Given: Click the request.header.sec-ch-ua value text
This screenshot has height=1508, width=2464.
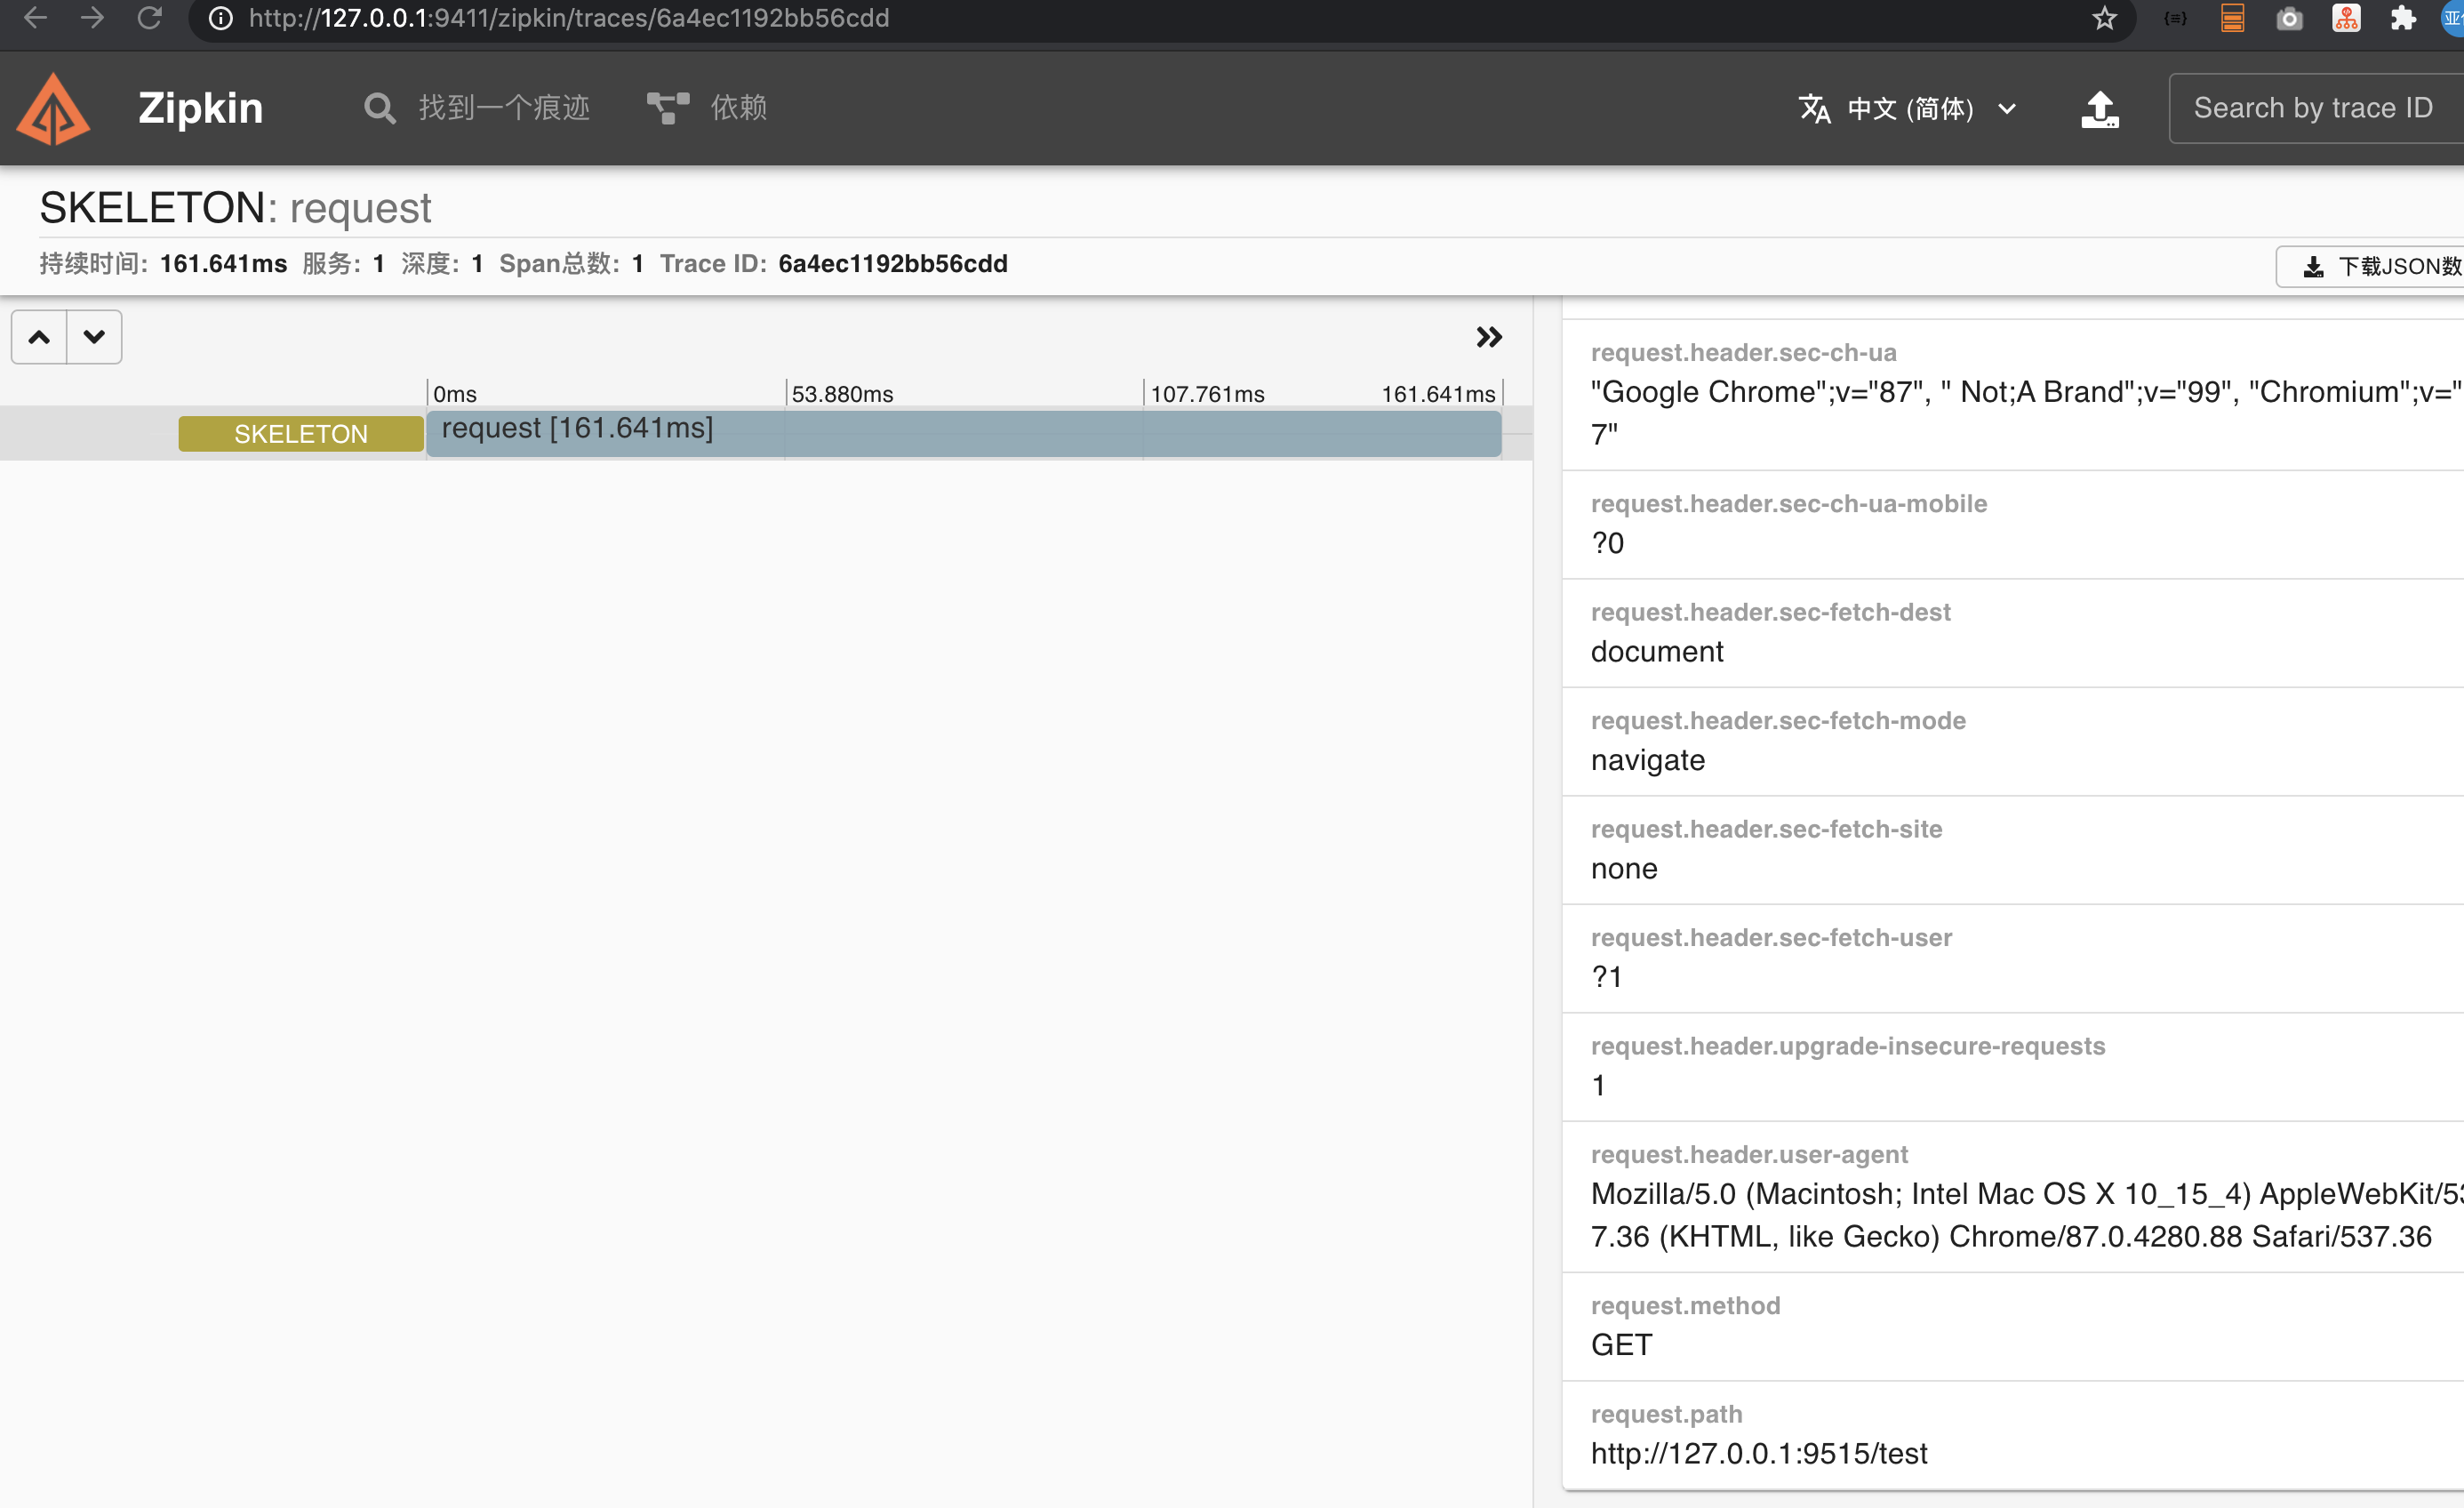Looking at the screenshot, I should pyautogui.click(x=2025, y=412).
